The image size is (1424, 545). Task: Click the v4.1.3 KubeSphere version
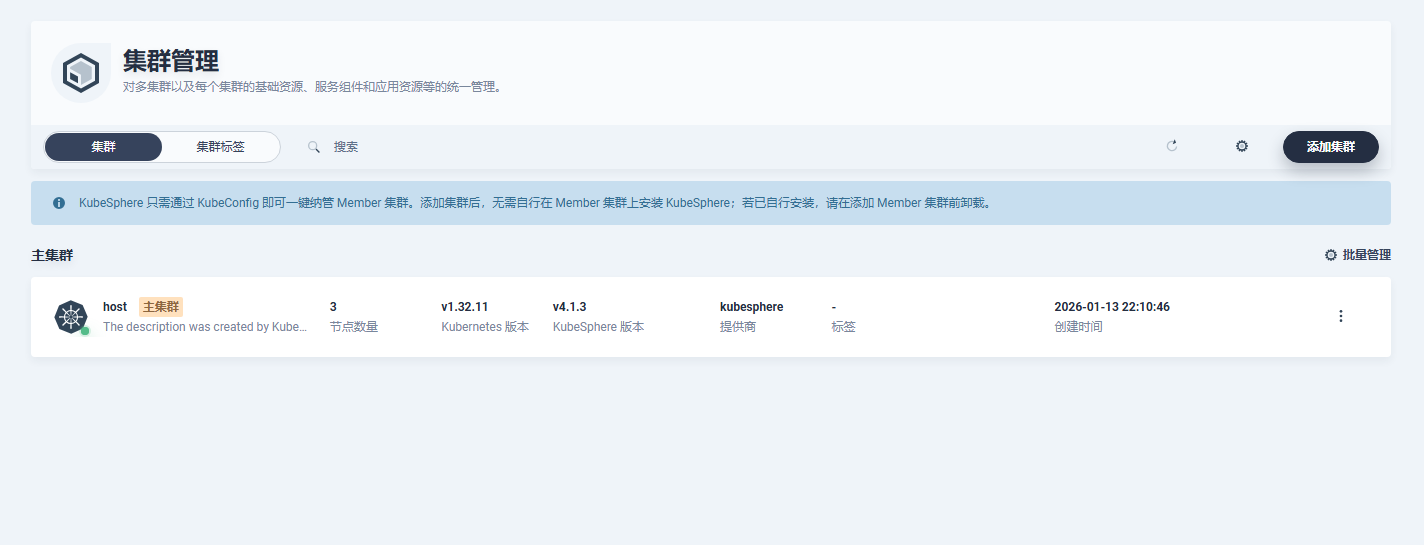click(x=569, y=307)
